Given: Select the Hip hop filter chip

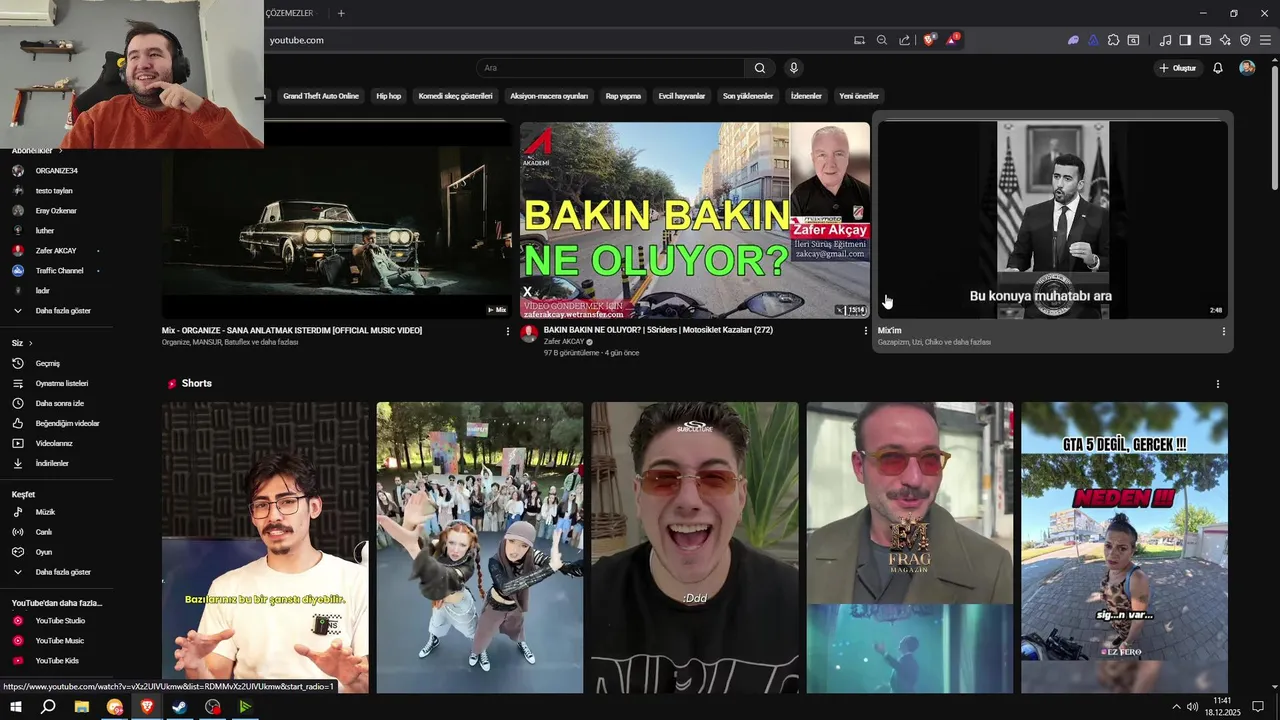Looking at the screenshot, I should [388, 96].
